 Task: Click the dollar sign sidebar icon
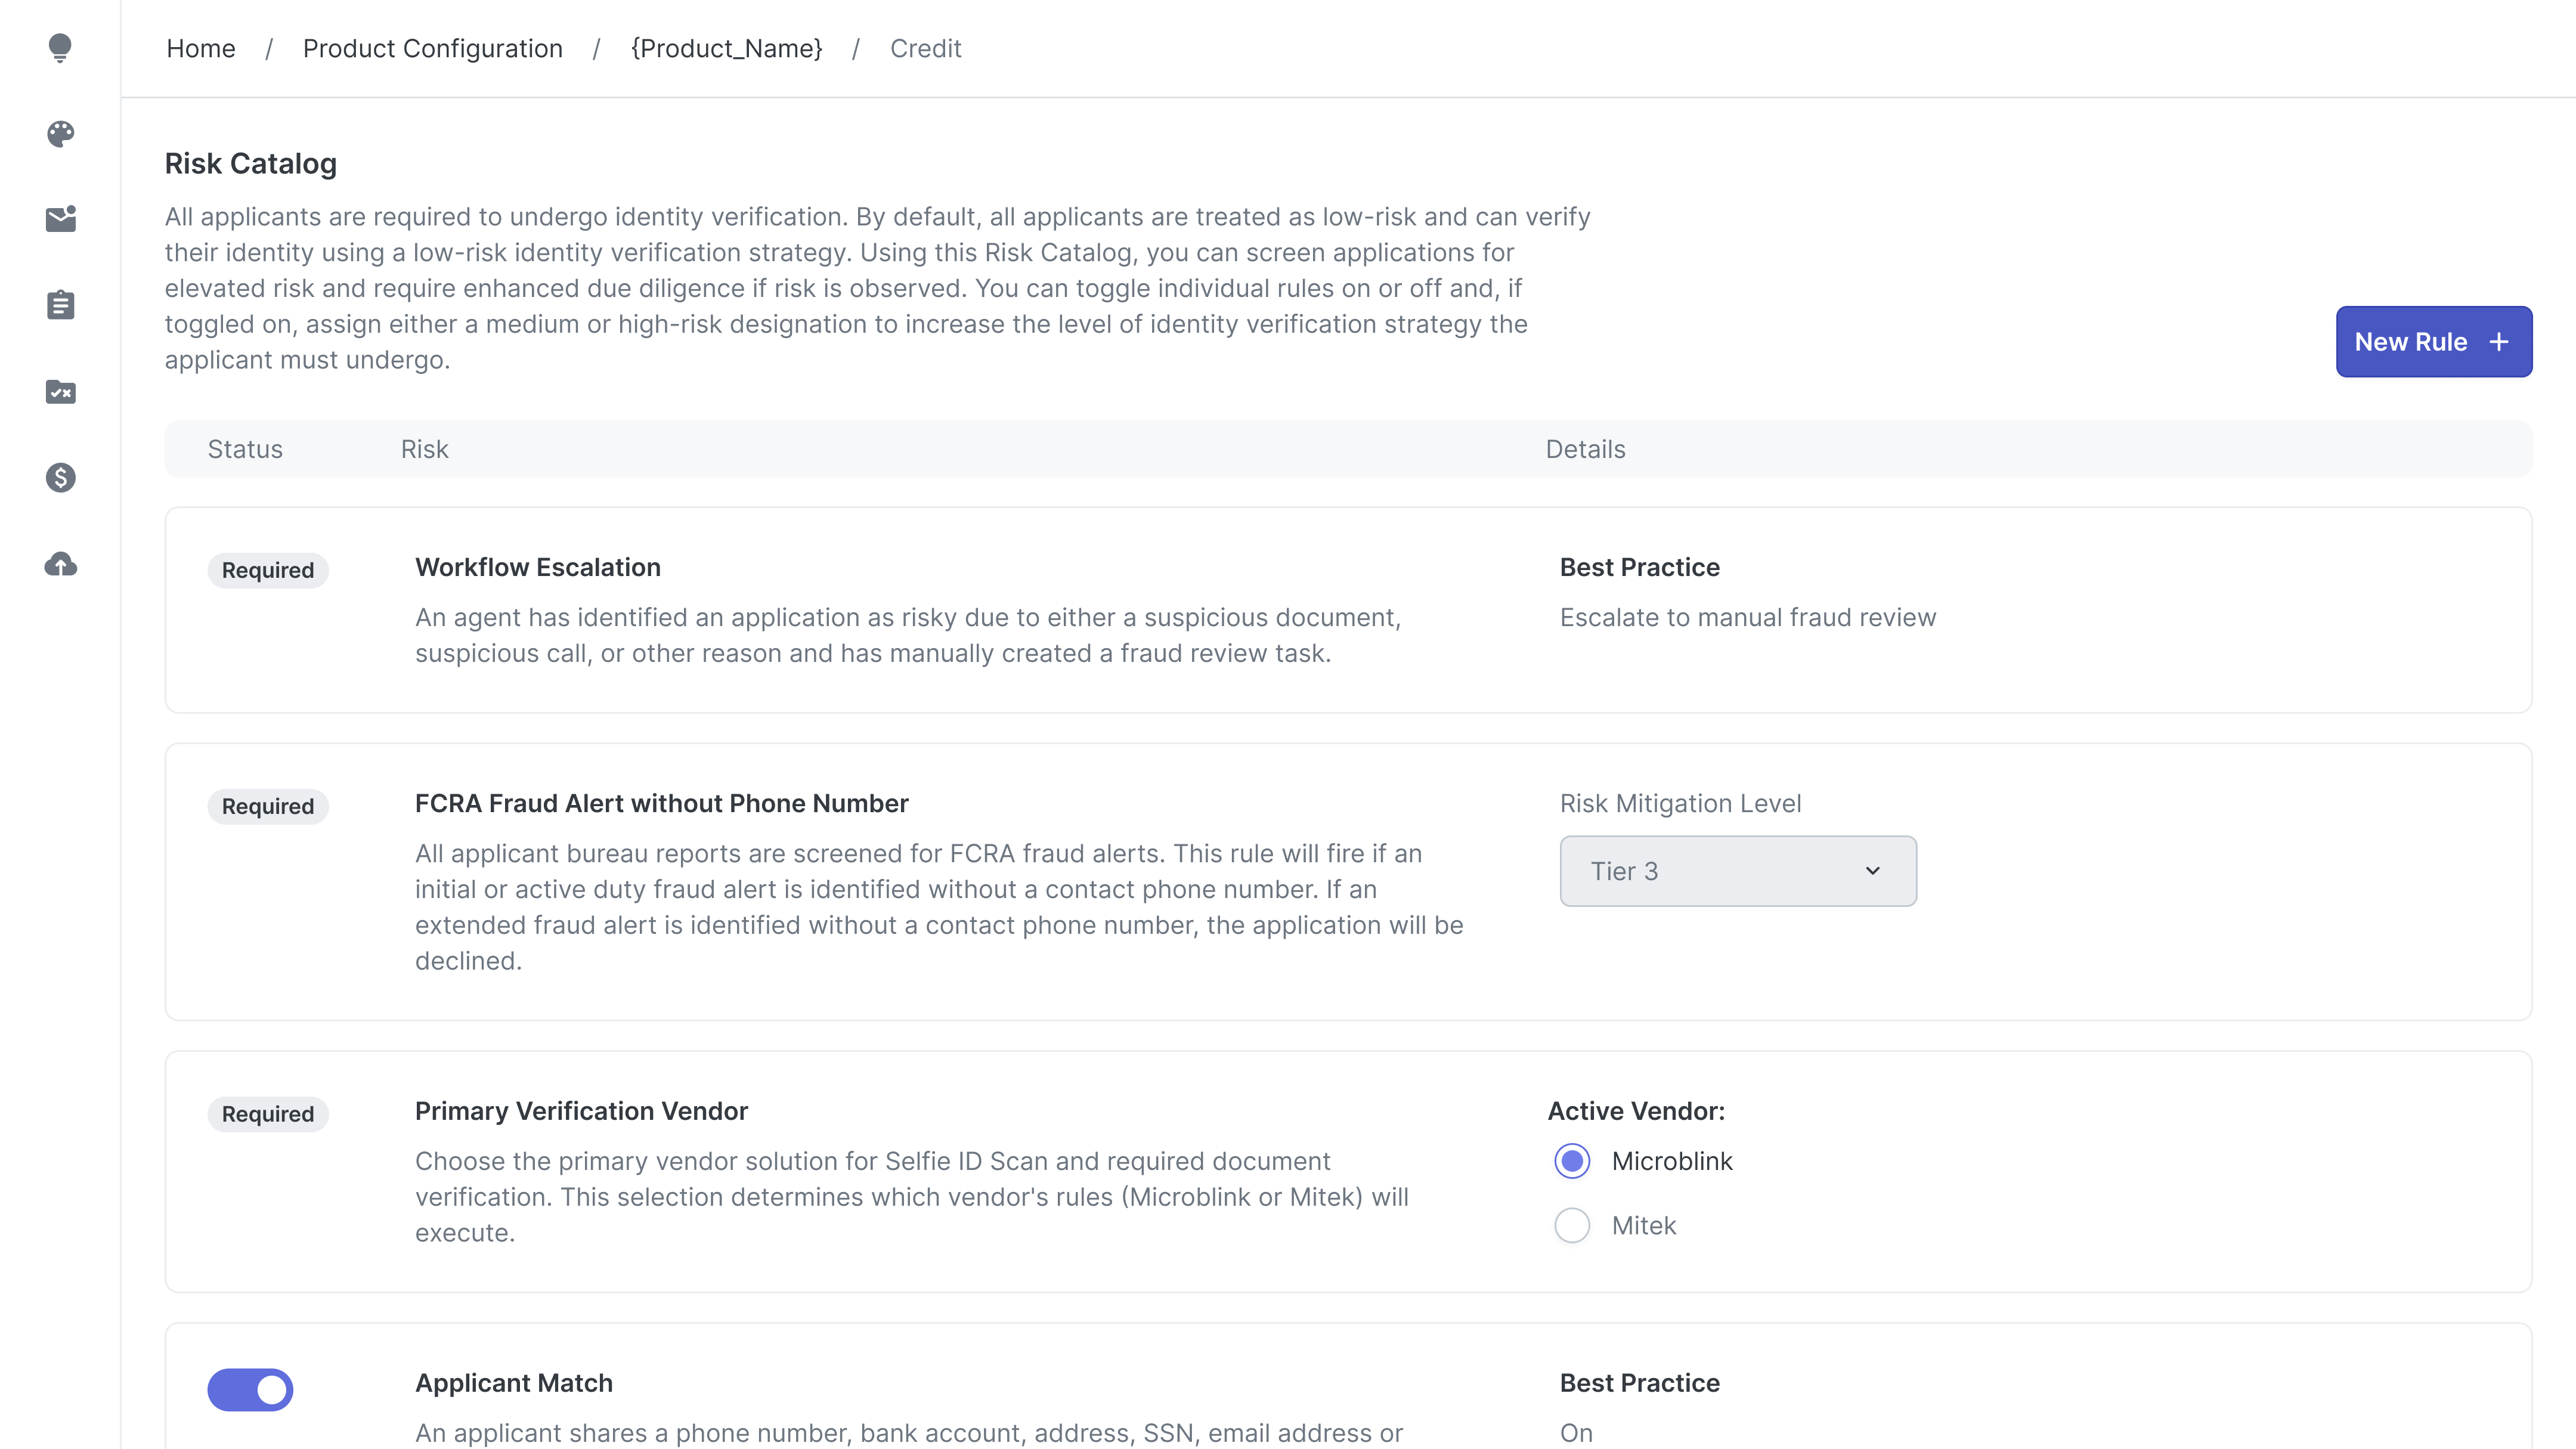(60, 478)
